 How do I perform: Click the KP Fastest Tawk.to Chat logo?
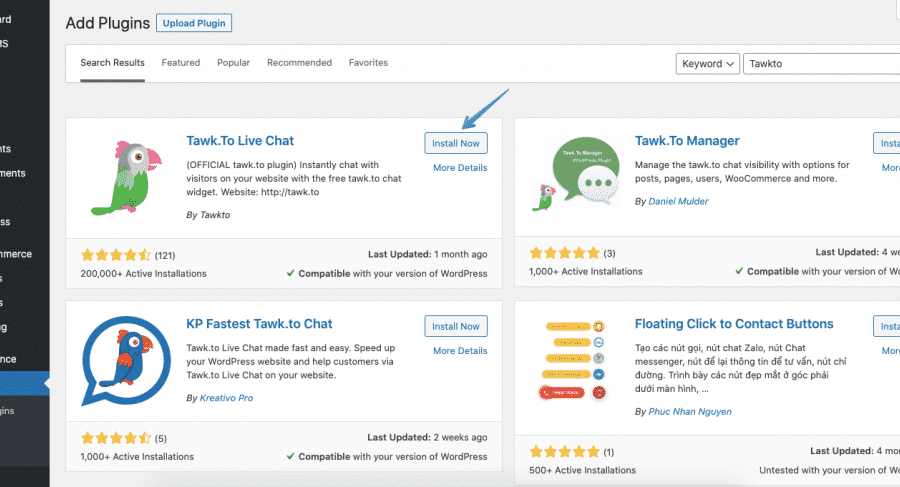click(x=126, y=361)
